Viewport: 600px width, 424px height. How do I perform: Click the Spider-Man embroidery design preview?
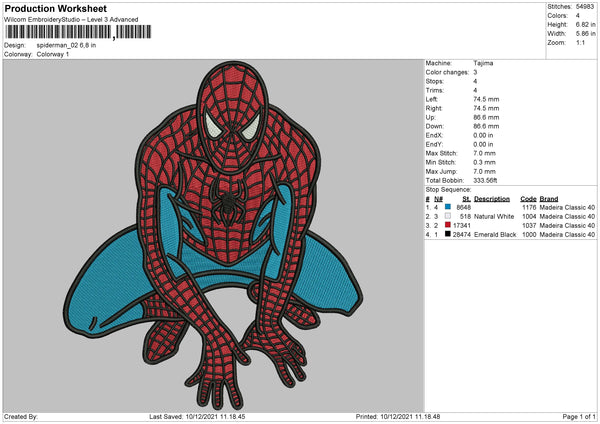(213, 235)
